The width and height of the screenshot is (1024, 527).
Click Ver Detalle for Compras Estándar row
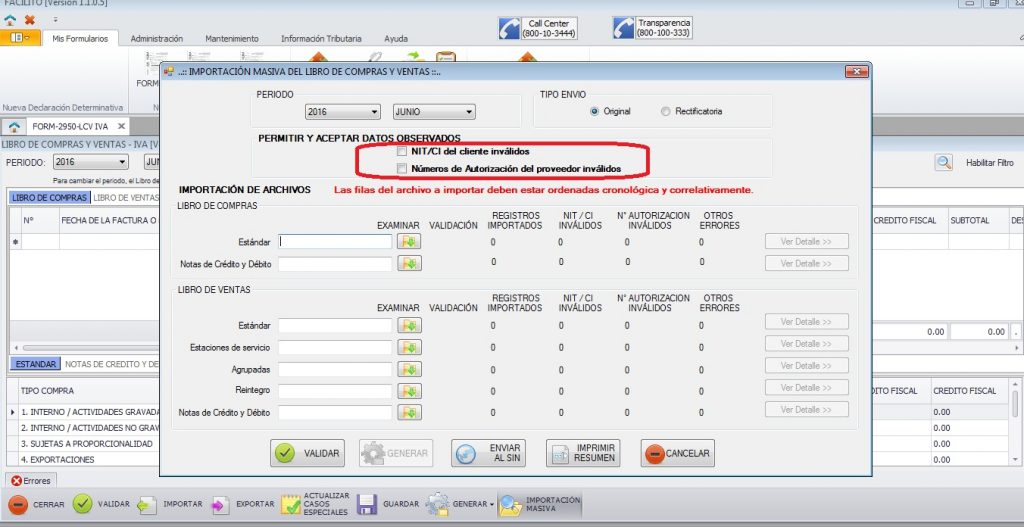807,242
